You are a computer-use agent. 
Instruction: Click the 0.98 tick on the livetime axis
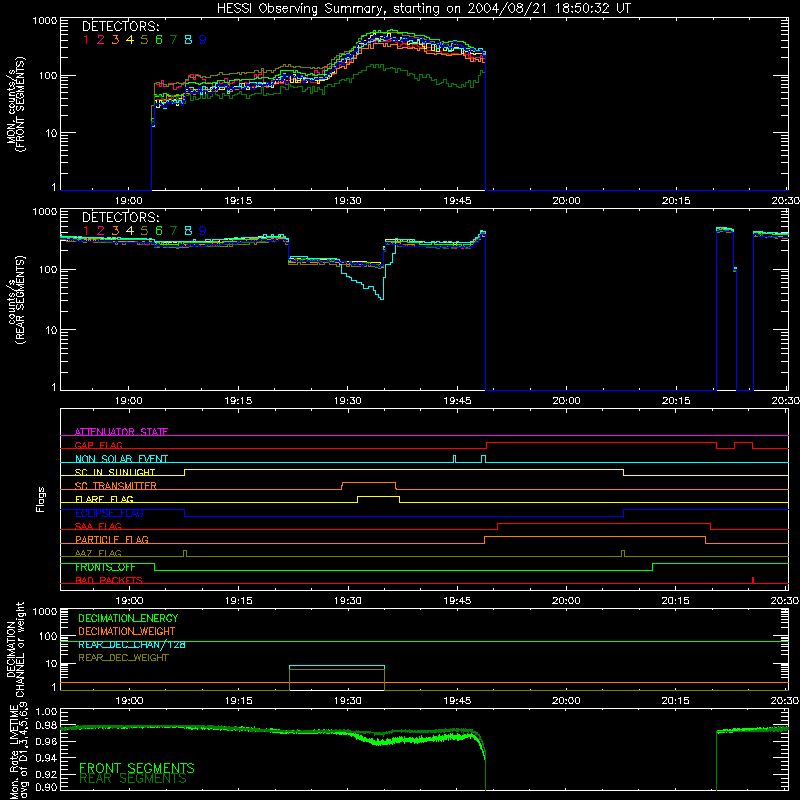(x=46, y=727)
